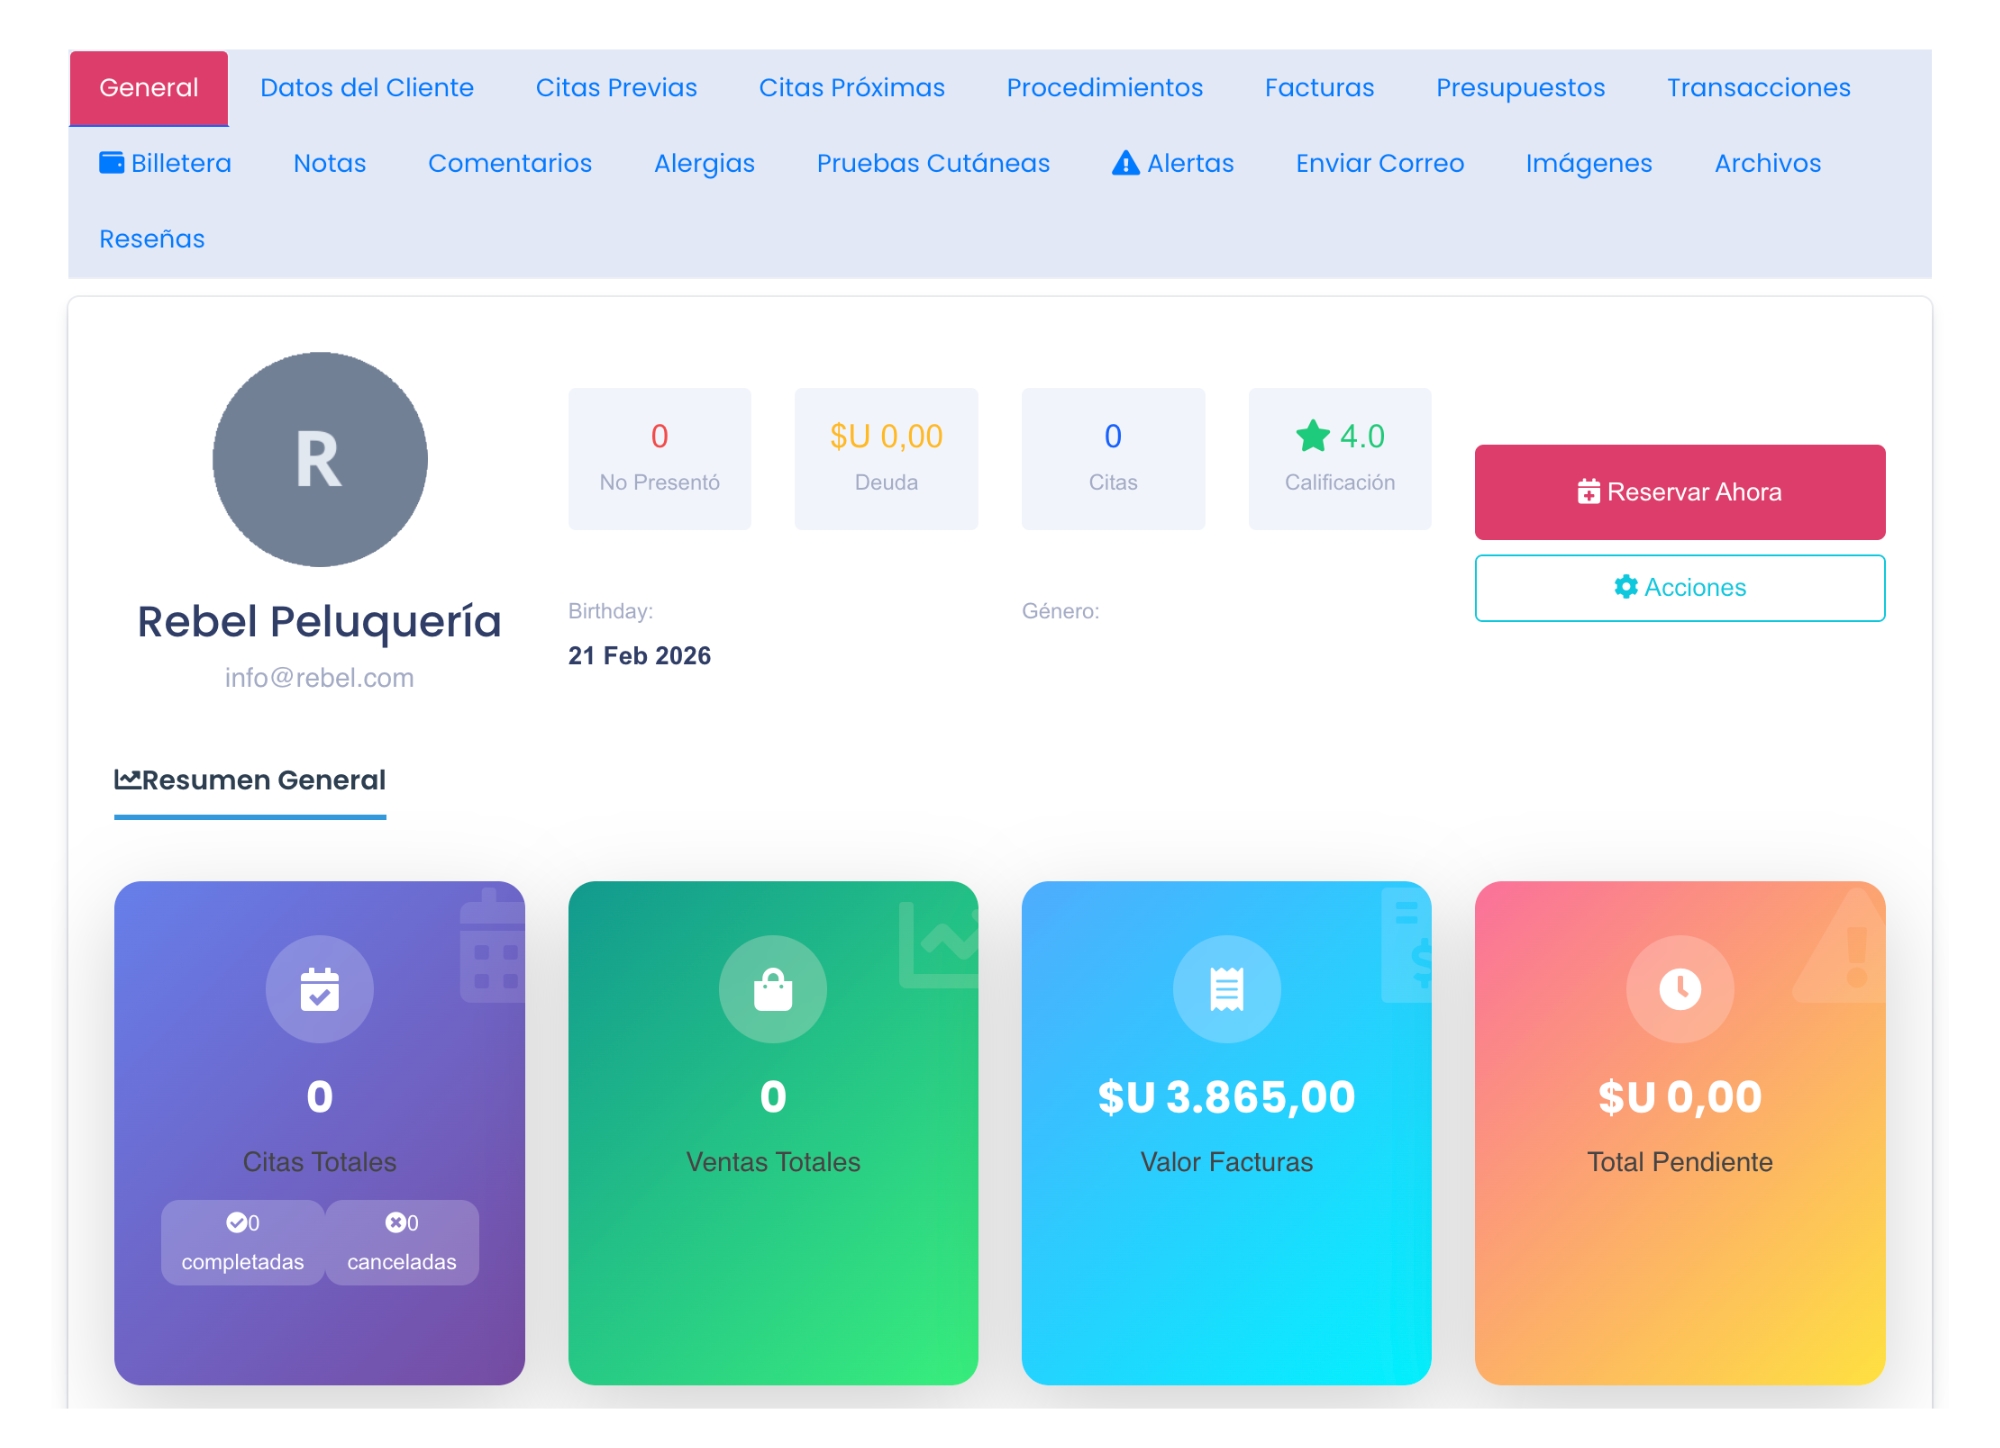Viewport: 2000px width, 1448px height.
Task: Open the Facturas tab
Action: 1318,88
